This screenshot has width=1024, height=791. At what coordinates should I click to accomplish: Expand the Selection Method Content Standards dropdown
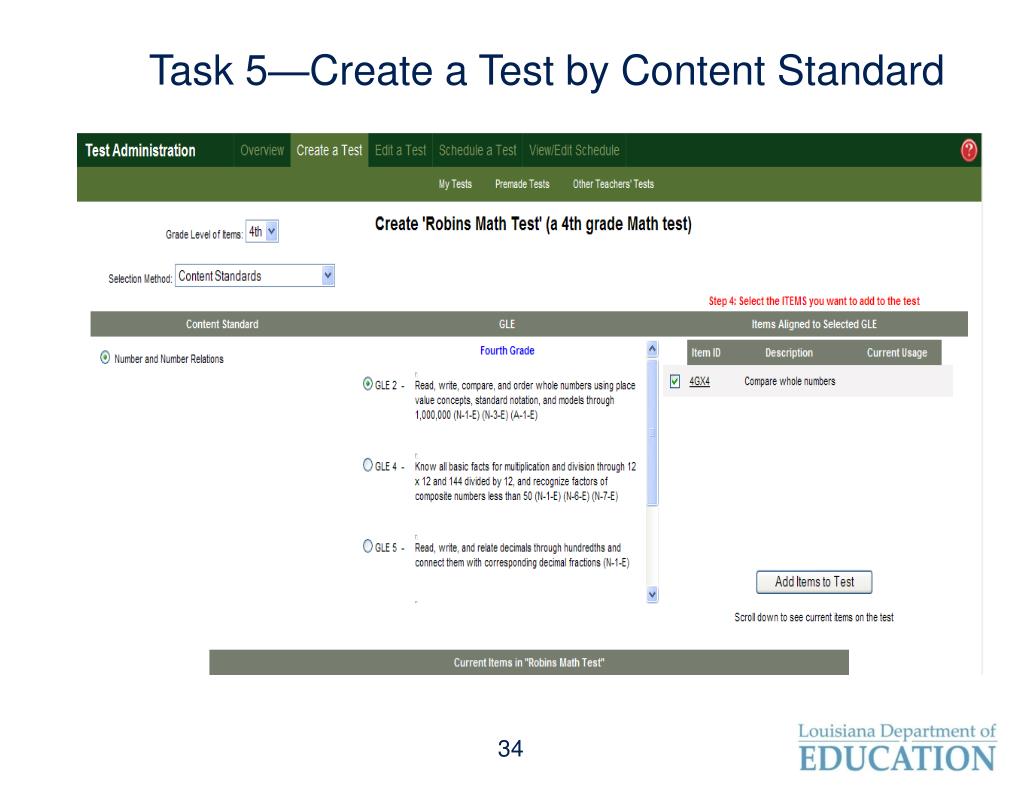[x=255, y=276]
